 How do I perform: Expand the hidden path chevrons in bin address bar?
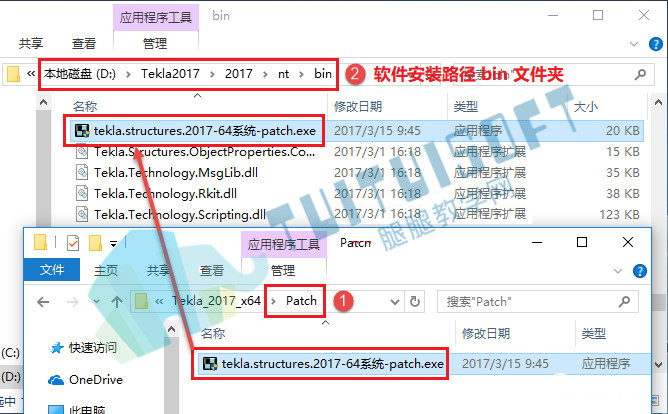31,74
